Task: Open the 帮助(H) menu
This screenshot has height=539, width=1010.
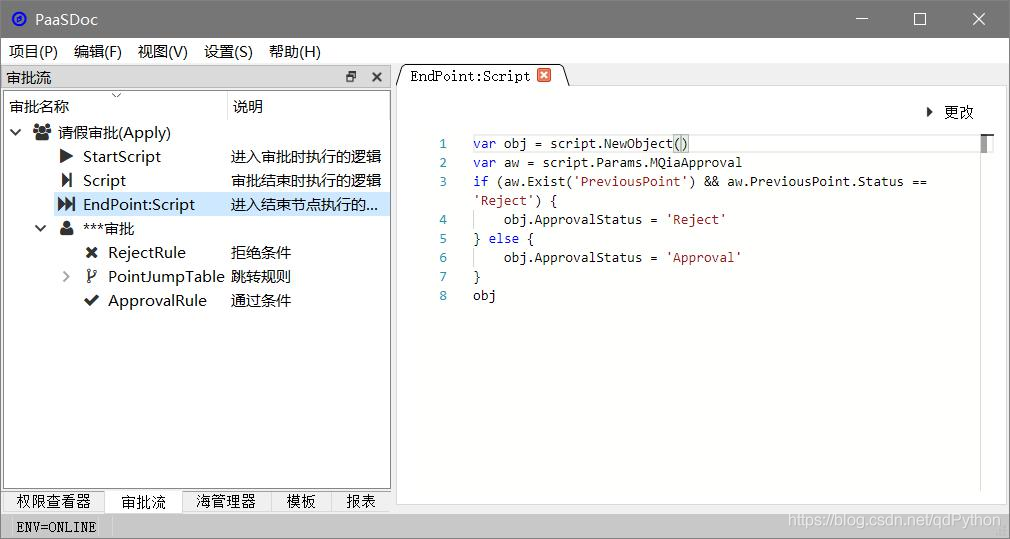Action: coord(294,52)
